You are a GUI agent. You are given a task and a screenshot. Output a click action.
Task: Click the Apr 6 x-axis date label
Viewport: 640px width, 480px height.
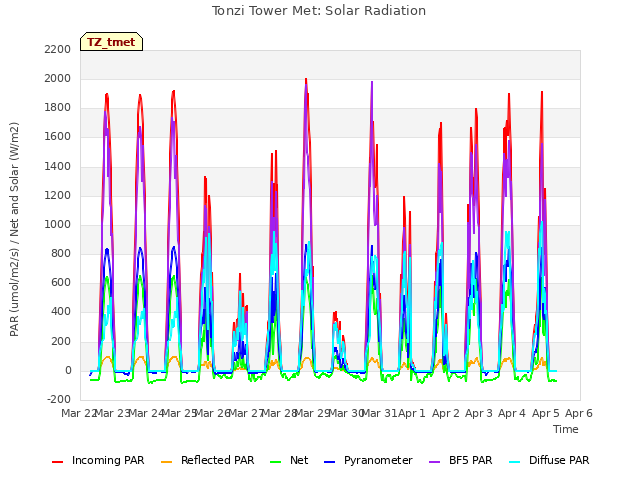[x=579, y=413]
